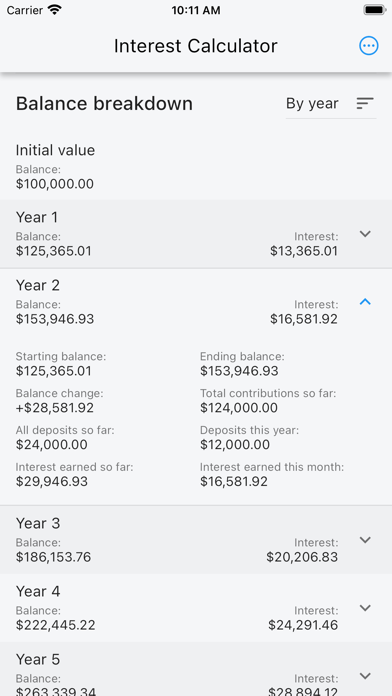Tap Total contributions so far value

239,408
